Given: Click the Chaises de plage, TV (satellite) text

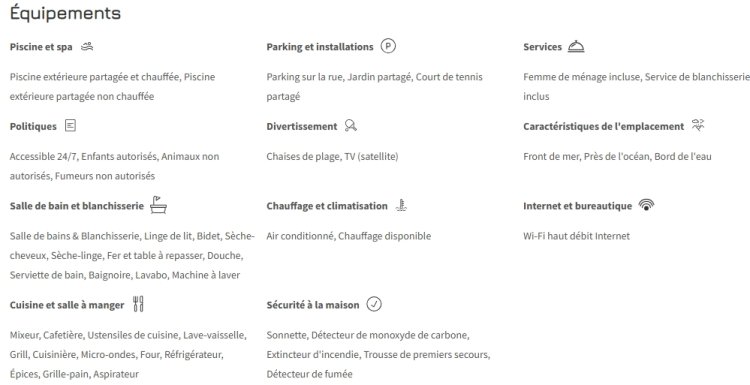Looking at the screenshot, I should (x=332, y=156).
